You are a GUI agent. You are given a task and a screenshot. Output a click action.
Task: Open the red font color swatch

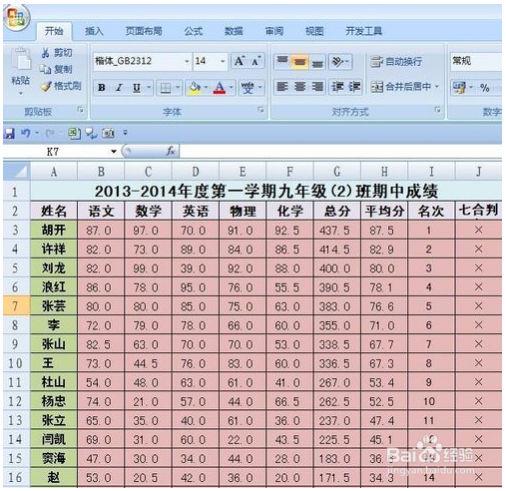(x=219, y=88)
